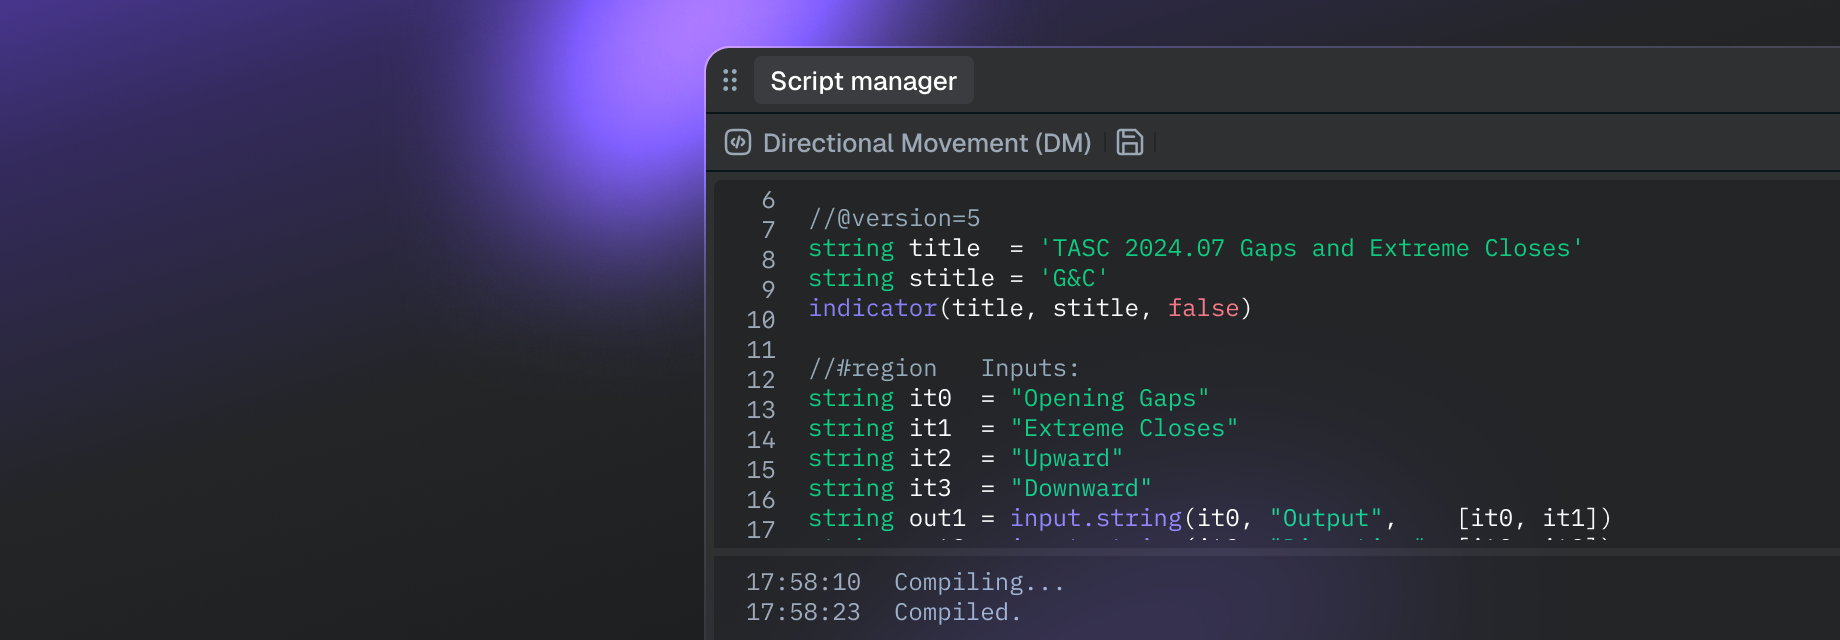
Task: Click the false keyword in indicator call
Action: pyautogui.click(x=1203, y=308)
